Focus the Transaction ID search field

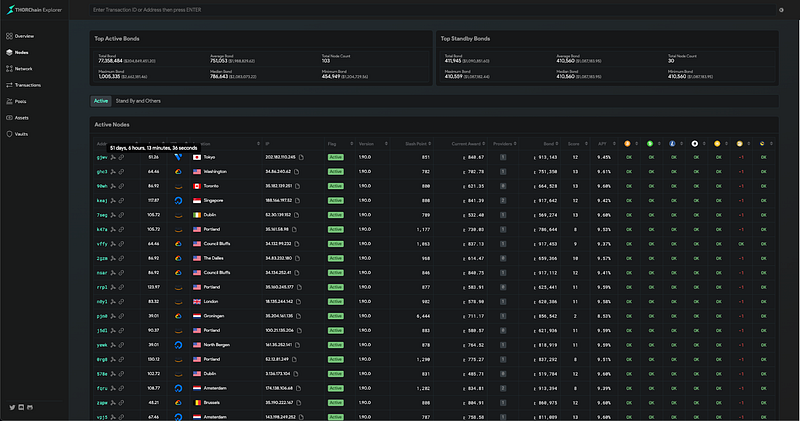point(433,10)
